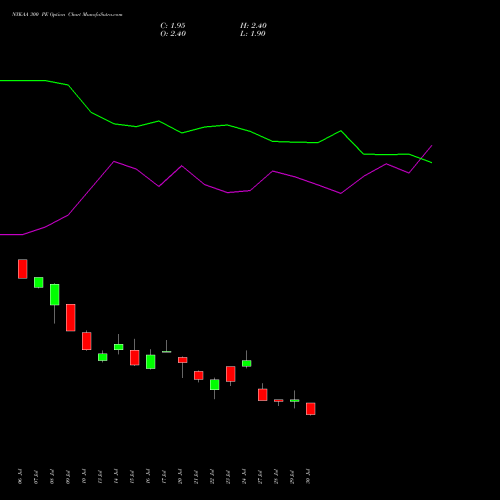Viewport: 500px width, 500px height.
Task: Select the green candlestick for 08 Jul
Action: pyautogui.click(x=55, y=295)
